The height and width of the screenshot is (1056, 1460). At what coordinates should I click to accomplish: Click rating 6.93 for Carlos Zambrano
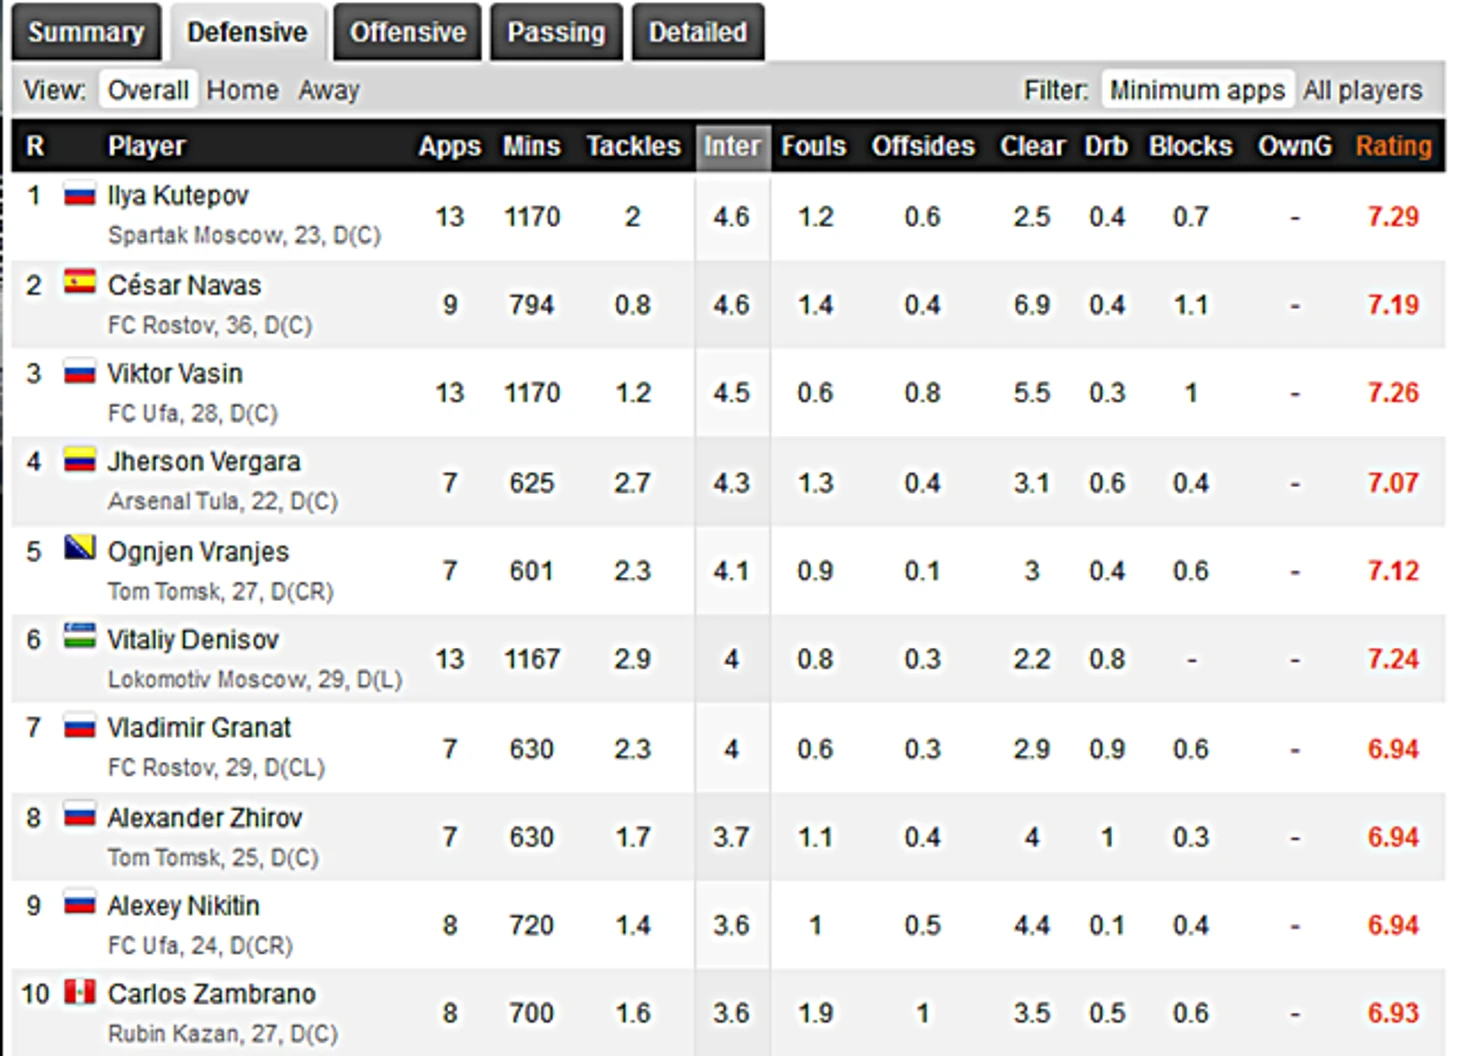pyautogui.click(x=1393, y=1013)
